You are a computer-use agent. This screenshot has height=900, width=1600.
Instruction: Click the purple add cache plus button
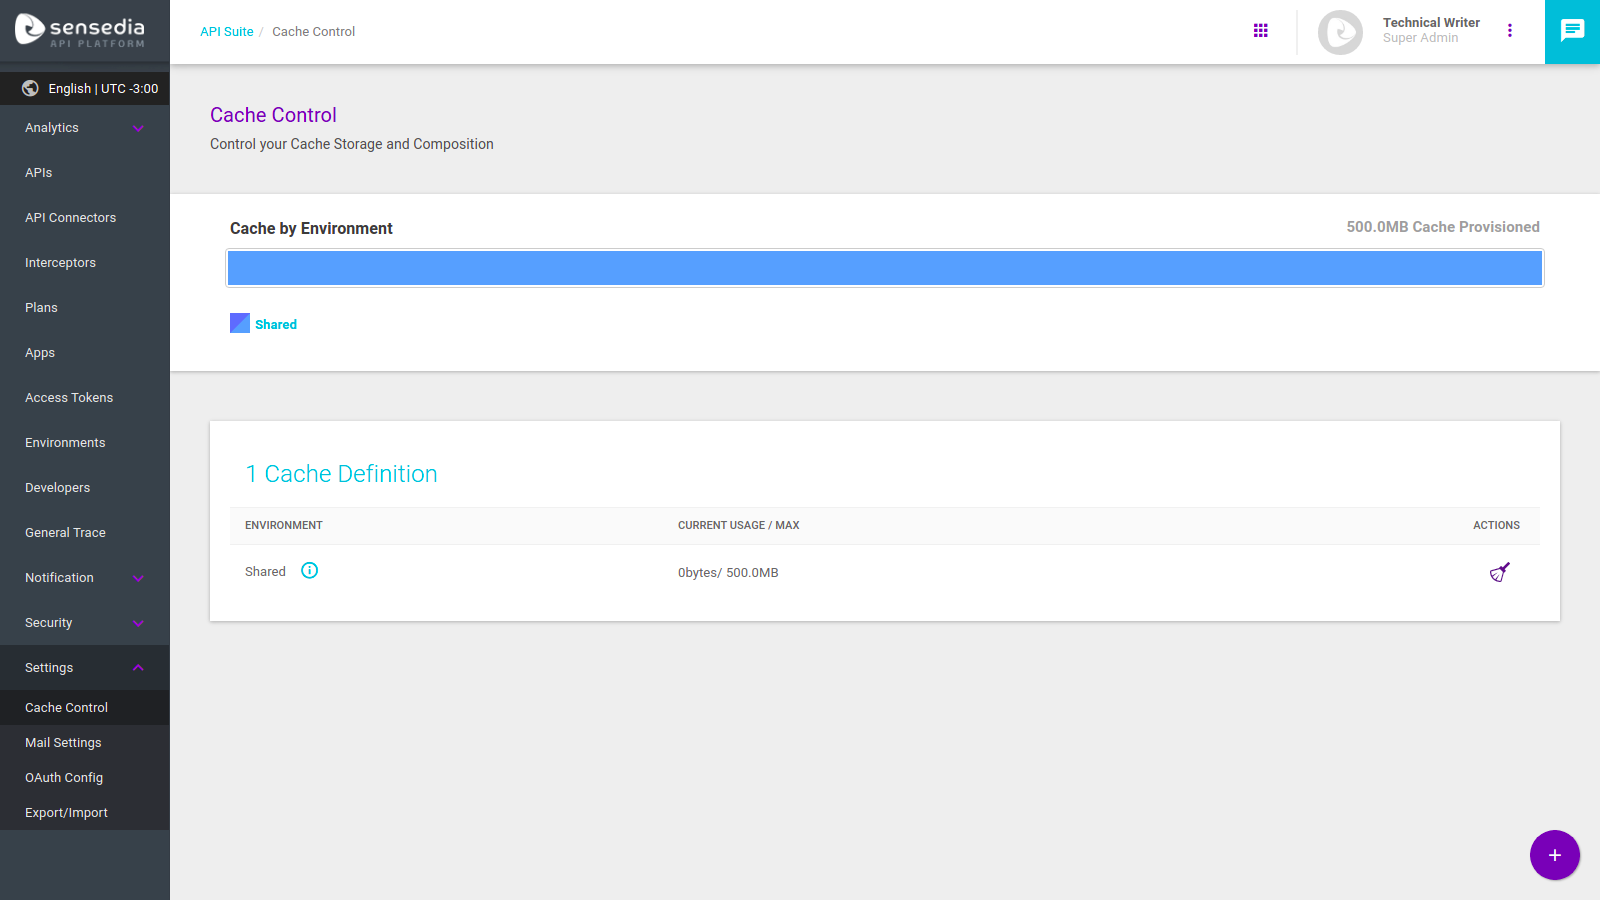[x=1554, y=855]
